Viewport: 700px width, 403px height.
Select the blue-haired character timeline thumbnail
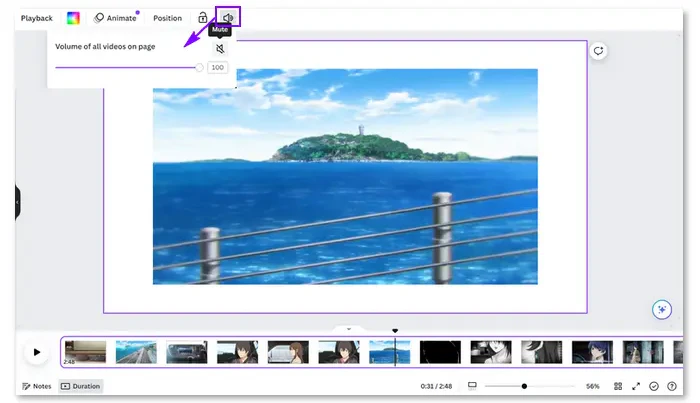(592, 352)
